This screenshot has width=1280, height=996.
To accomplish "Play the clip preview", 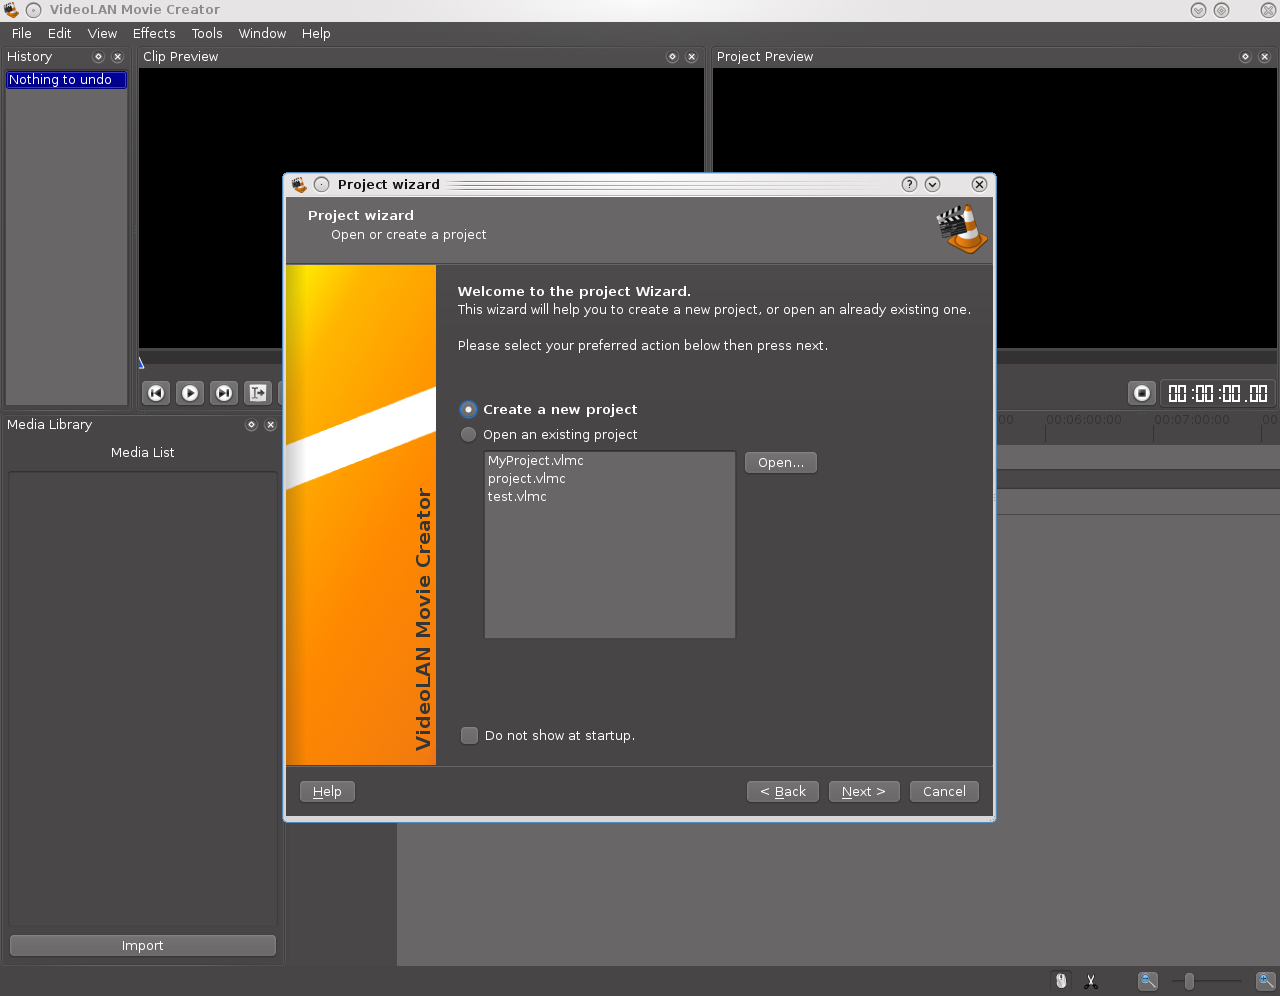I will (190, 393).
